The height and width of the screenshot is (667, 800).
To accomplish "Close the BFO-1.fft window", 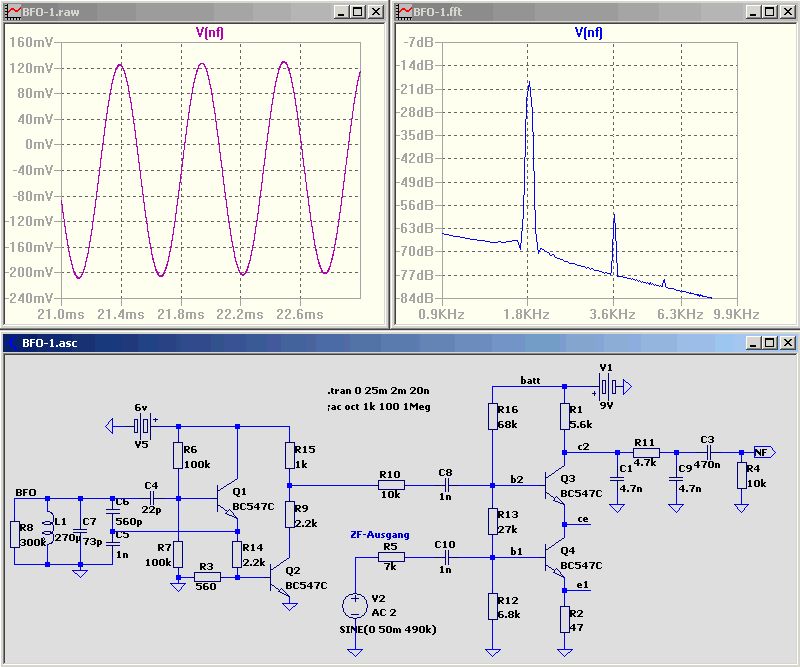I will (x=787, y=12).
